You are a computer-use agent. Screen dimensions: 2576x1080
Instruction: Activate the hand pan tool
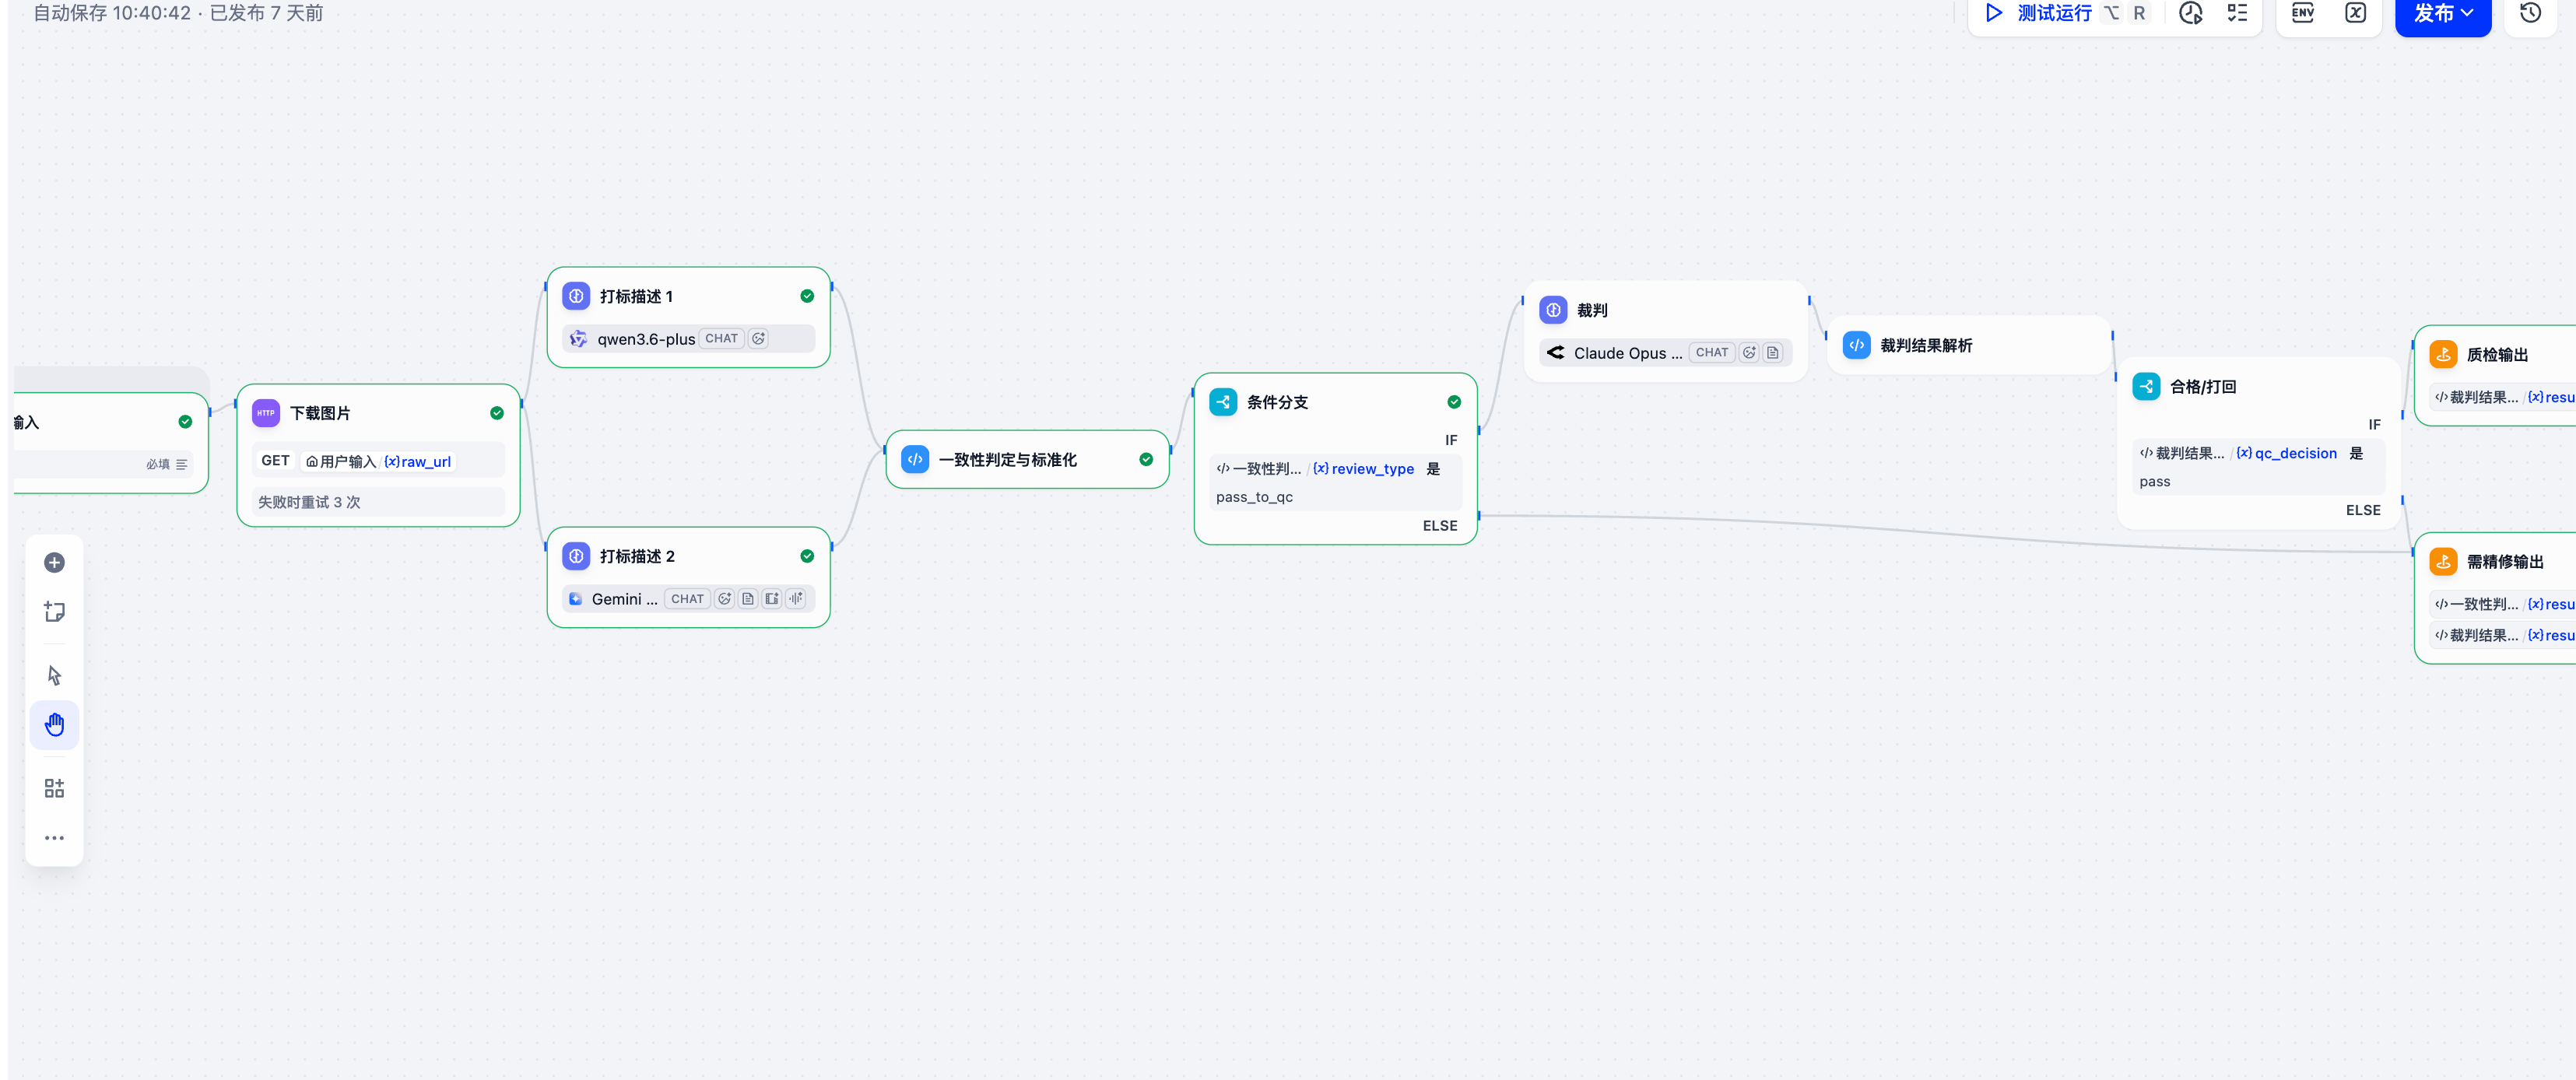54,725
